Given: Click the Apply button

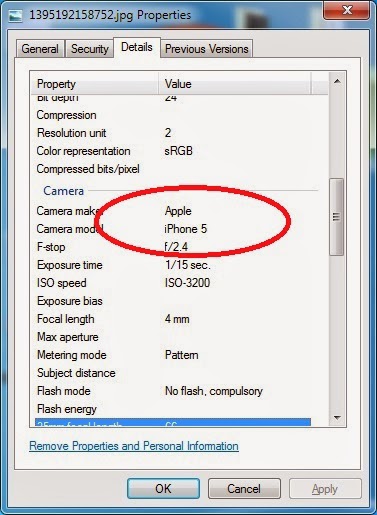Looking at the screenshot, I should point(325,489).
